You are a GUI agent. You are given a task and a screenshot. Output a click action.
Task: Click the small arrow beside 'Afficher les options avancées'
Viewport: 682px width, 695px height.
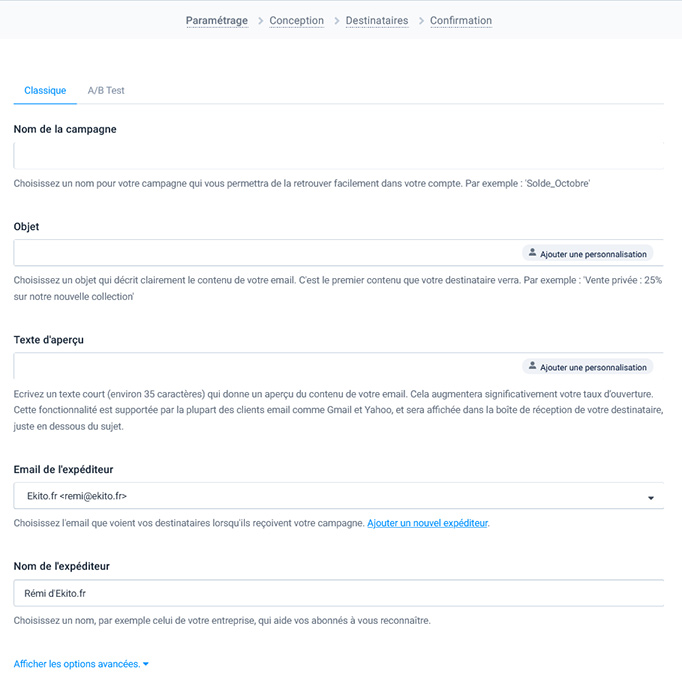146,664
